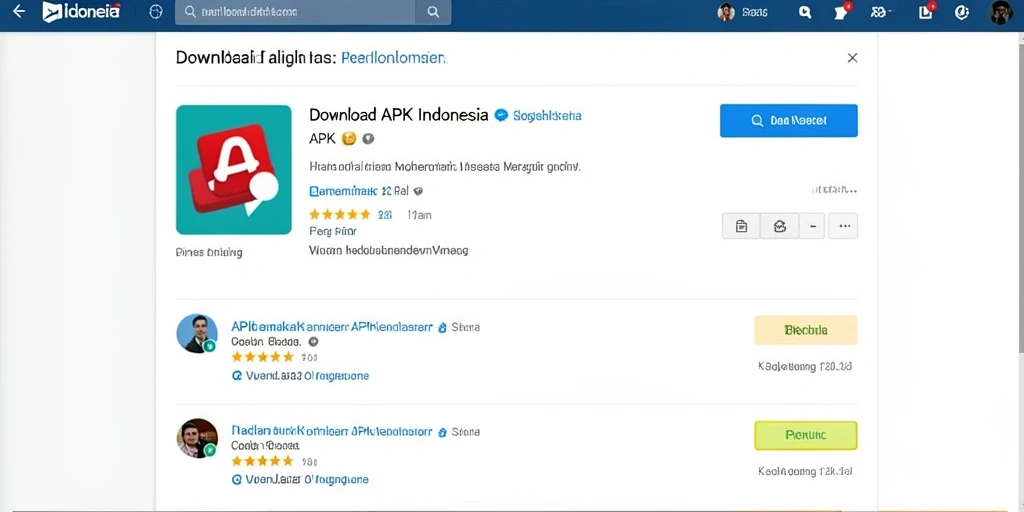Open the bookmark icon with red badge
The height and width of the screenshot is (512, 1024).
pyautogui.click(x=927, y=11)
